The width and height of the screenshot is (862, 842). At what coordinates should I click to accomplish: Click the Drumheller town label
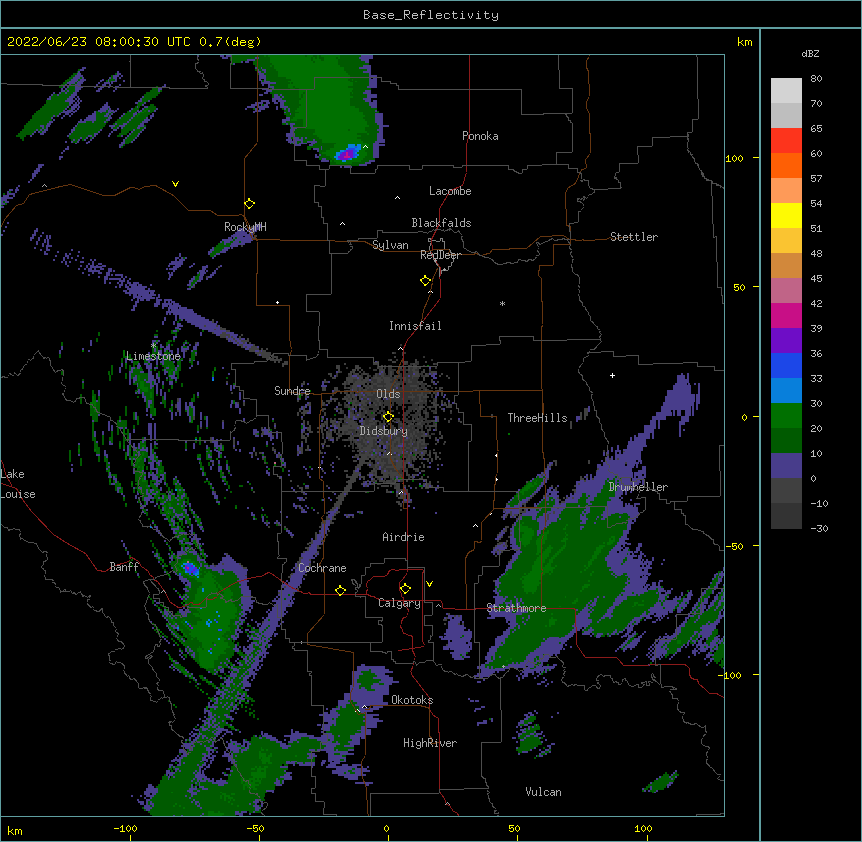[638, 487]
